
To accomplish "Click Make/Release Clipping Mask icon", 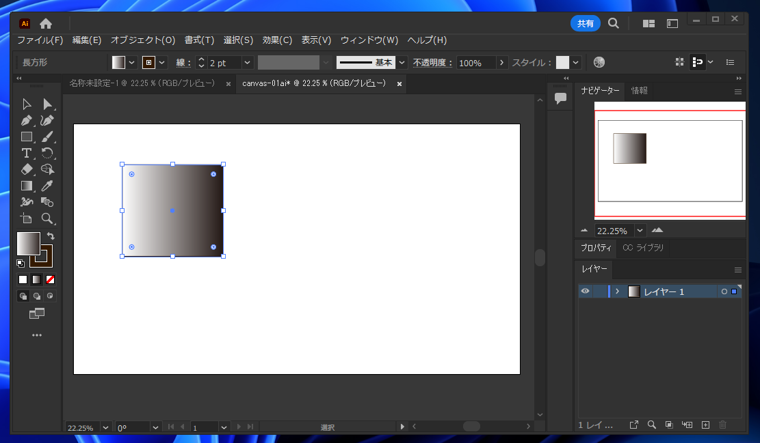I will pos(669,425).
